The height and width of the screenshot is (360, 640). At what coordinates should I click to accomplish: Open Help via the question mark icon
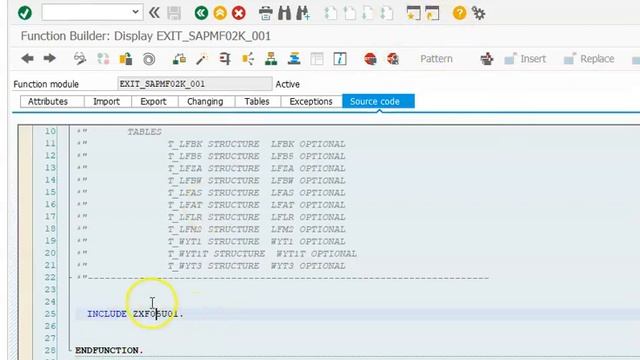(459, 13)
